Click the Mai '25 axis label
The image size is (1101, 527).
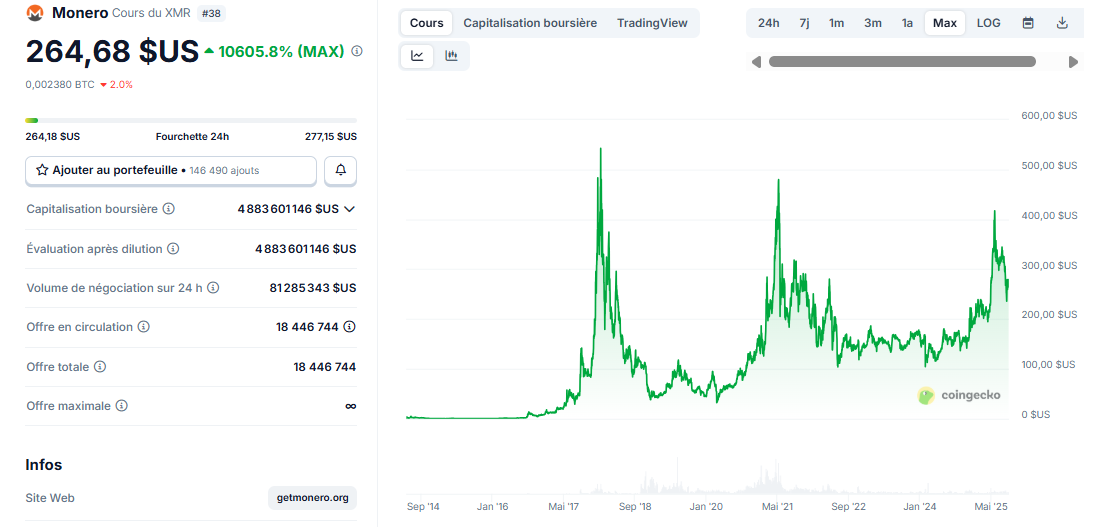point(992,506)
